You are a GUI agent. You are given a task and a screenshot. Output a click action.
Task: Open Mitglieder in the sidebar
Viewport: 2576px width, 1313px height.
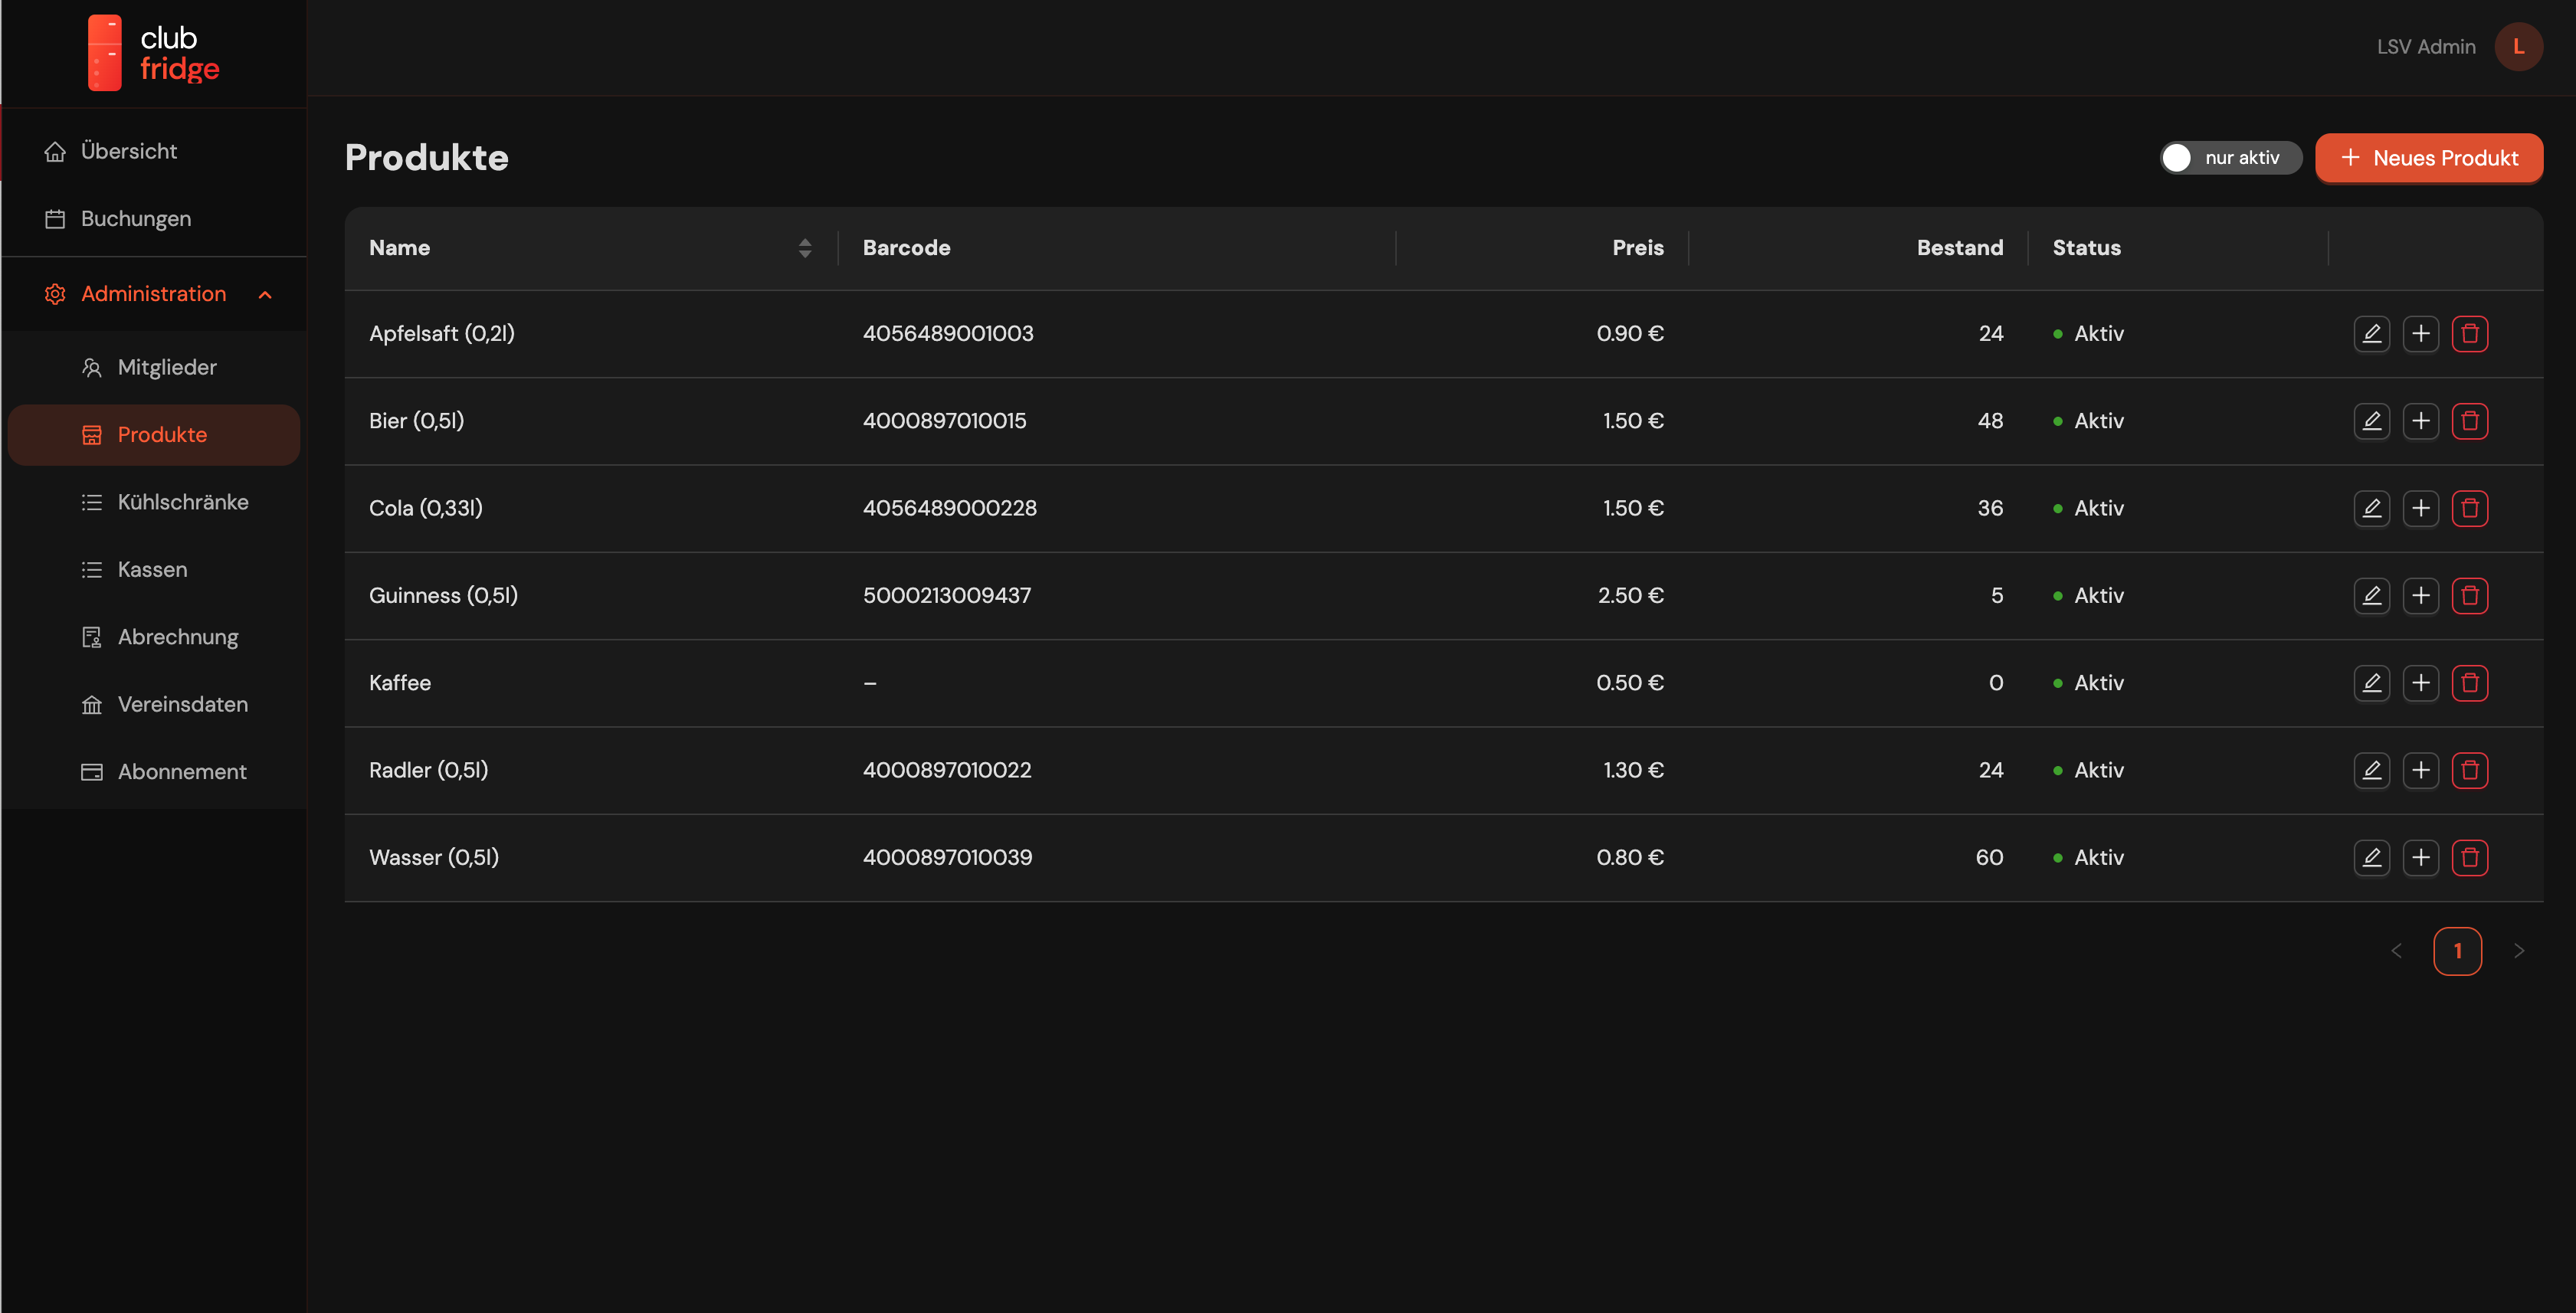tap(166, 367)
